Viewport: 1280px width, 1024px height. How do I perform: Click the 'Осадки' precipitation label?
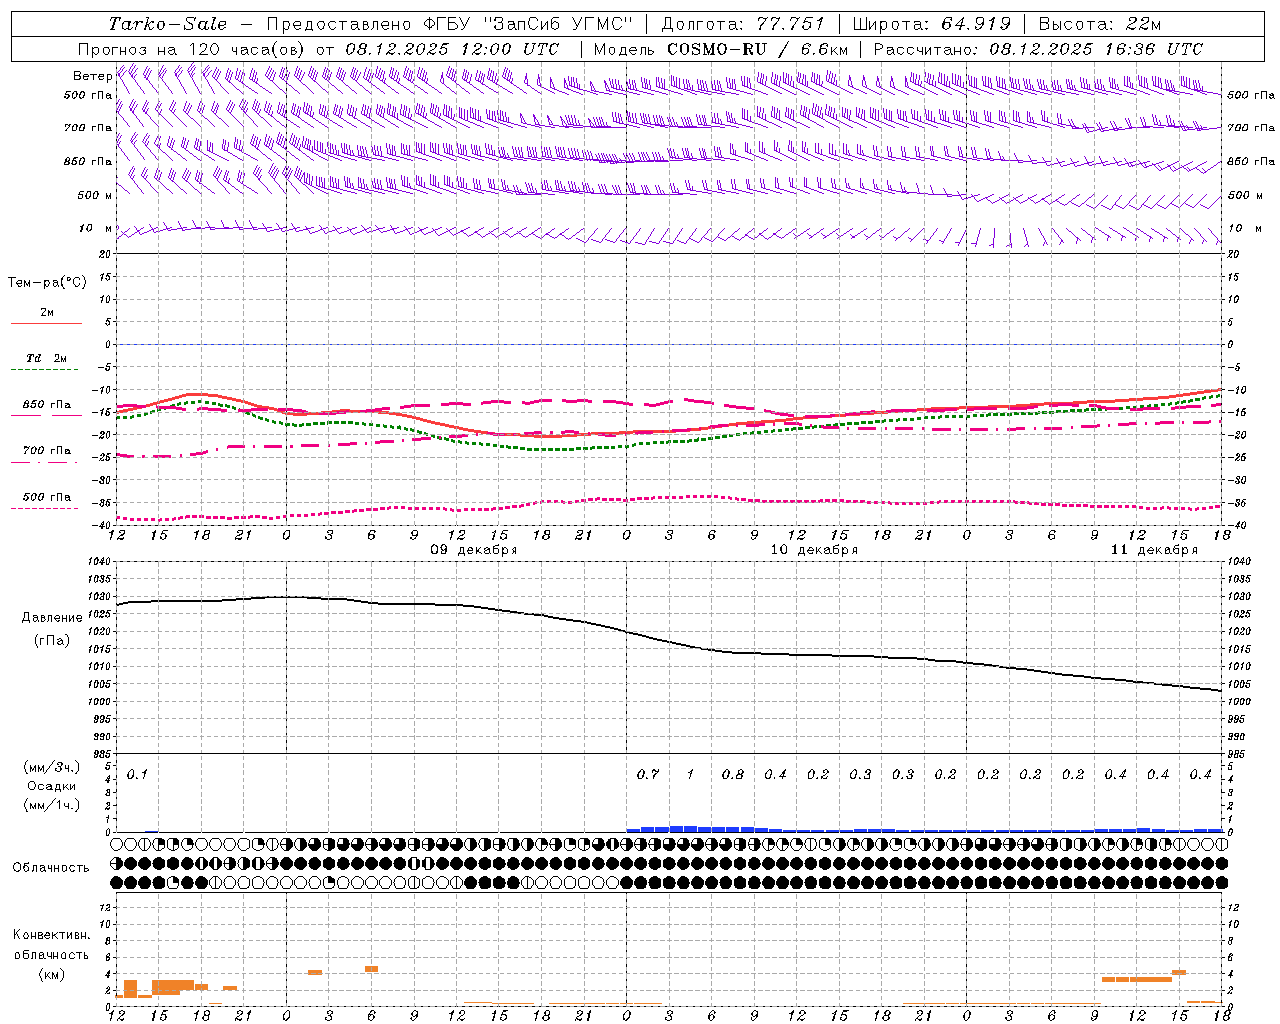coord(52,786)
